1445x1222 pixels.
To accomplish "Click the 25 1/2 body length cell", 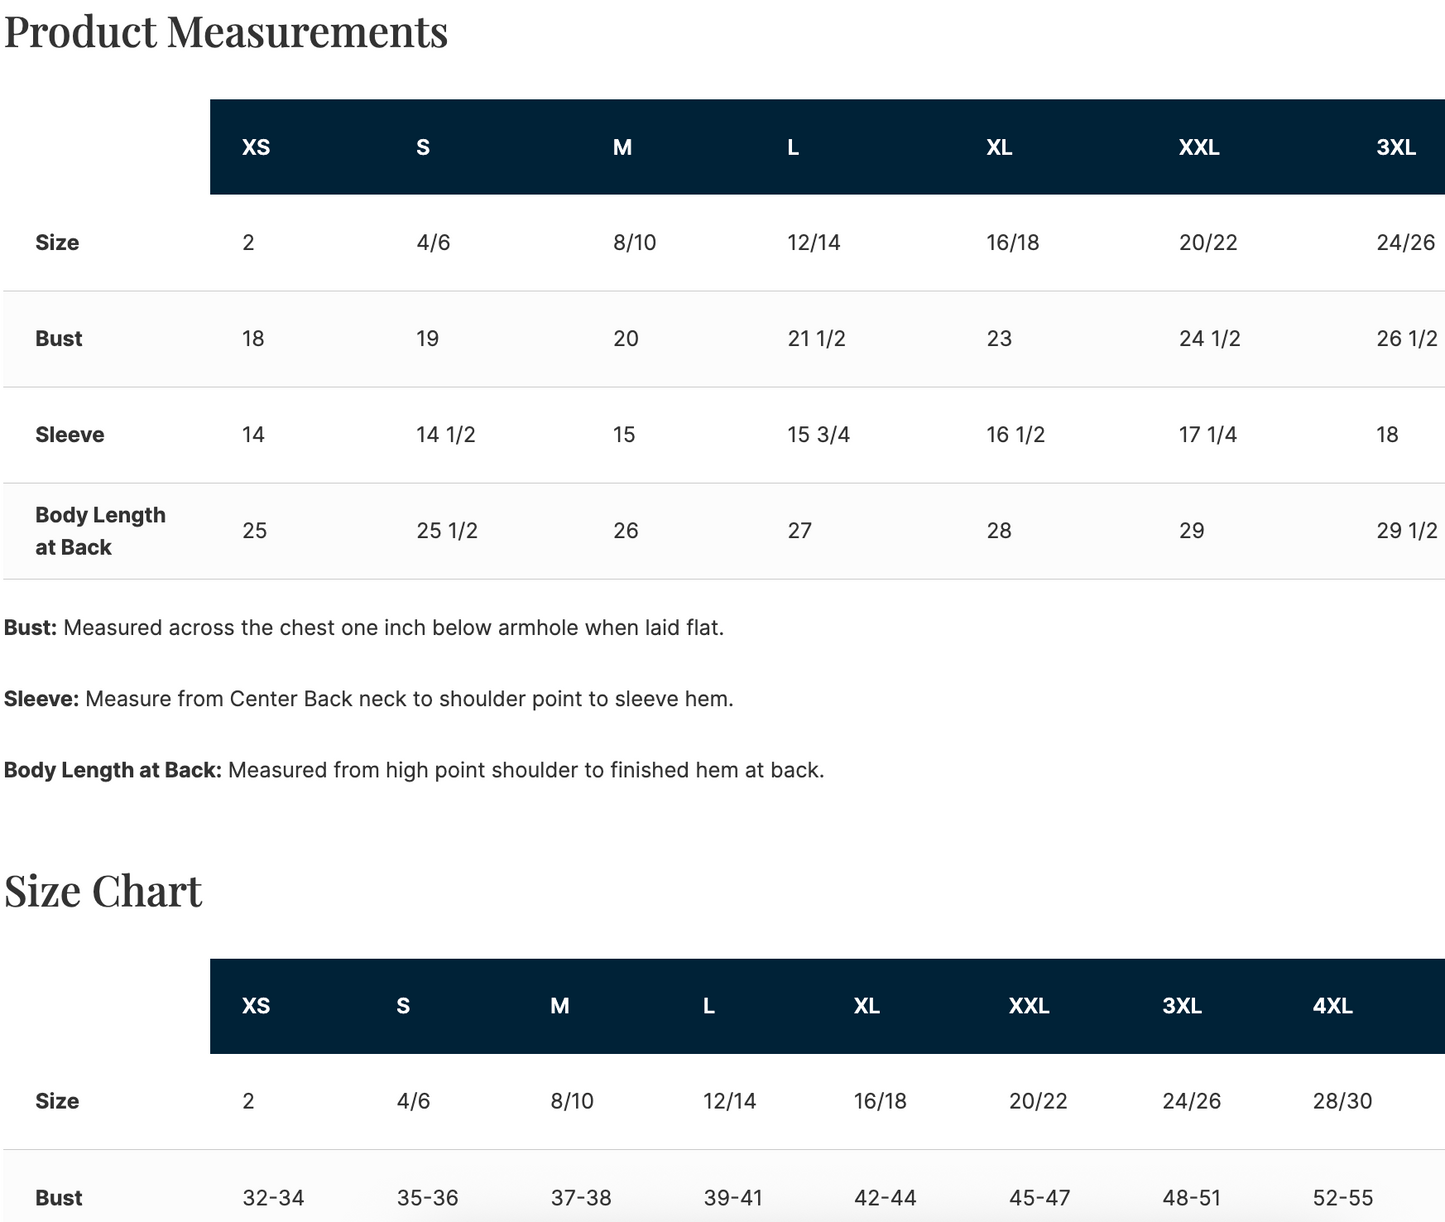I will (447, 531).
